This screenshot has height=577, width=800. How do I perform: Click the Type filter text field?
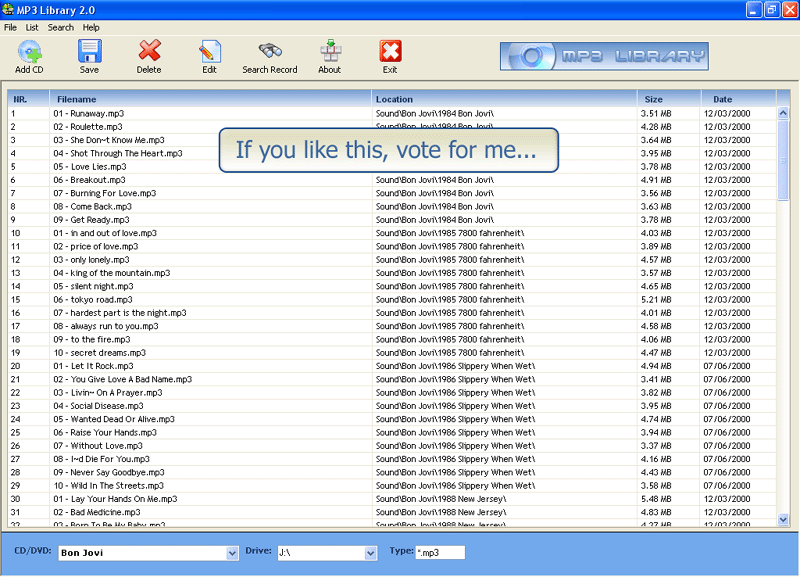440,552
